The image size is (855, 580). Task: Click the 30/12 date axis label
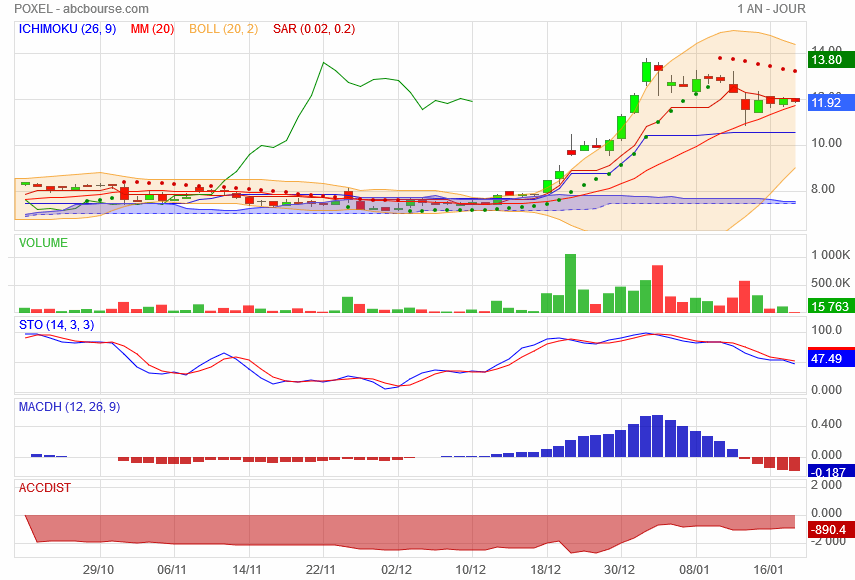619,570
